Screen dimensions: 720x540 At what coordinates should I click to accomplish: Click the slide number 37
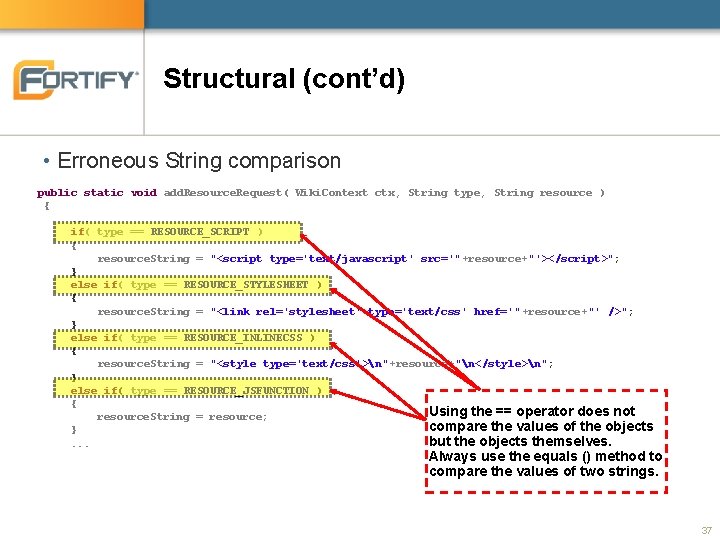tap(706, 530)
